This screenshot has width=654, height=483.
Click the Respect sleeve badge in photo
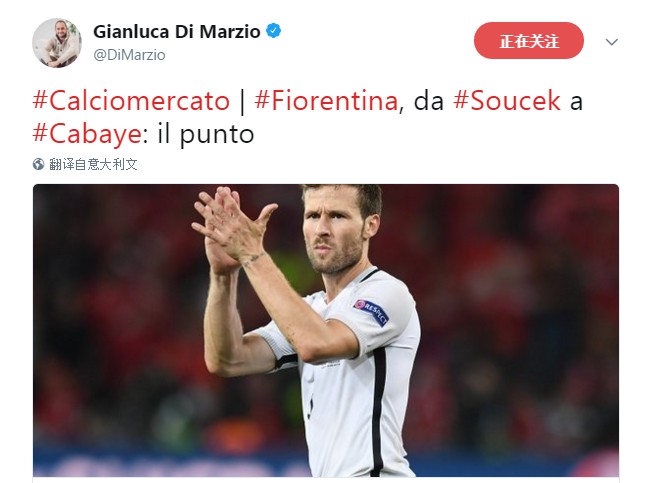[371, 312]
